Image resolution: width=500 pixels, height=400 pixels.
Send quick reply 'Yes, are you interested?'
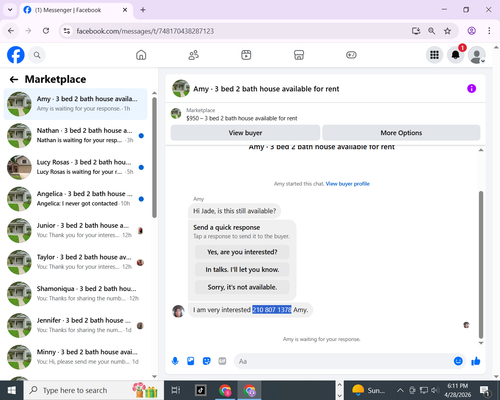pyautogui.click(x=242, y=252)
